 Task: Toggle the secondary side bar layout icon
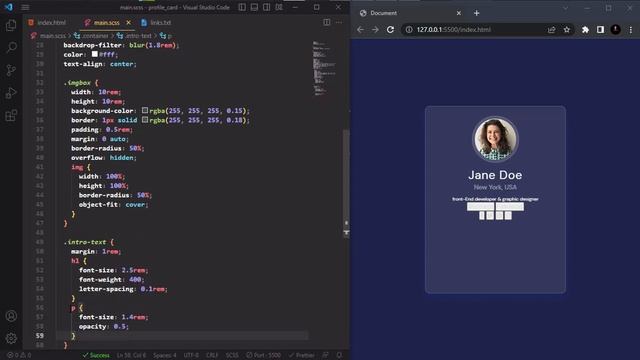267,7
